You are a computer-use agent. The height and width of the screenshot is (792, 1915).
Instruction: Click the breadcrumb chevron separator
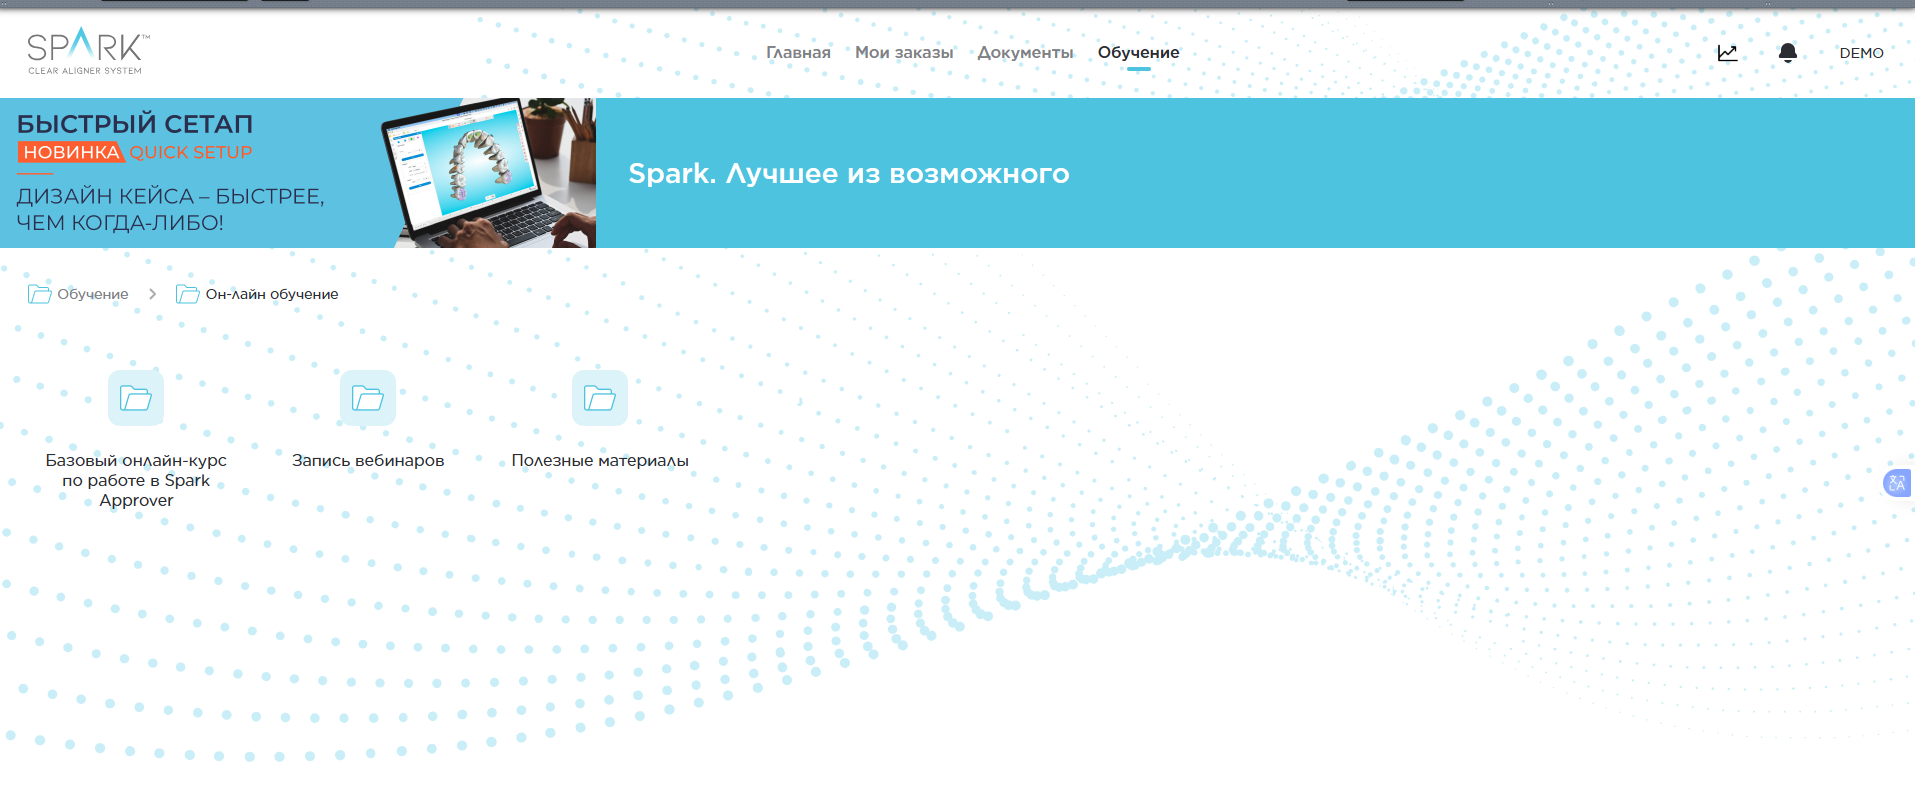152,294
